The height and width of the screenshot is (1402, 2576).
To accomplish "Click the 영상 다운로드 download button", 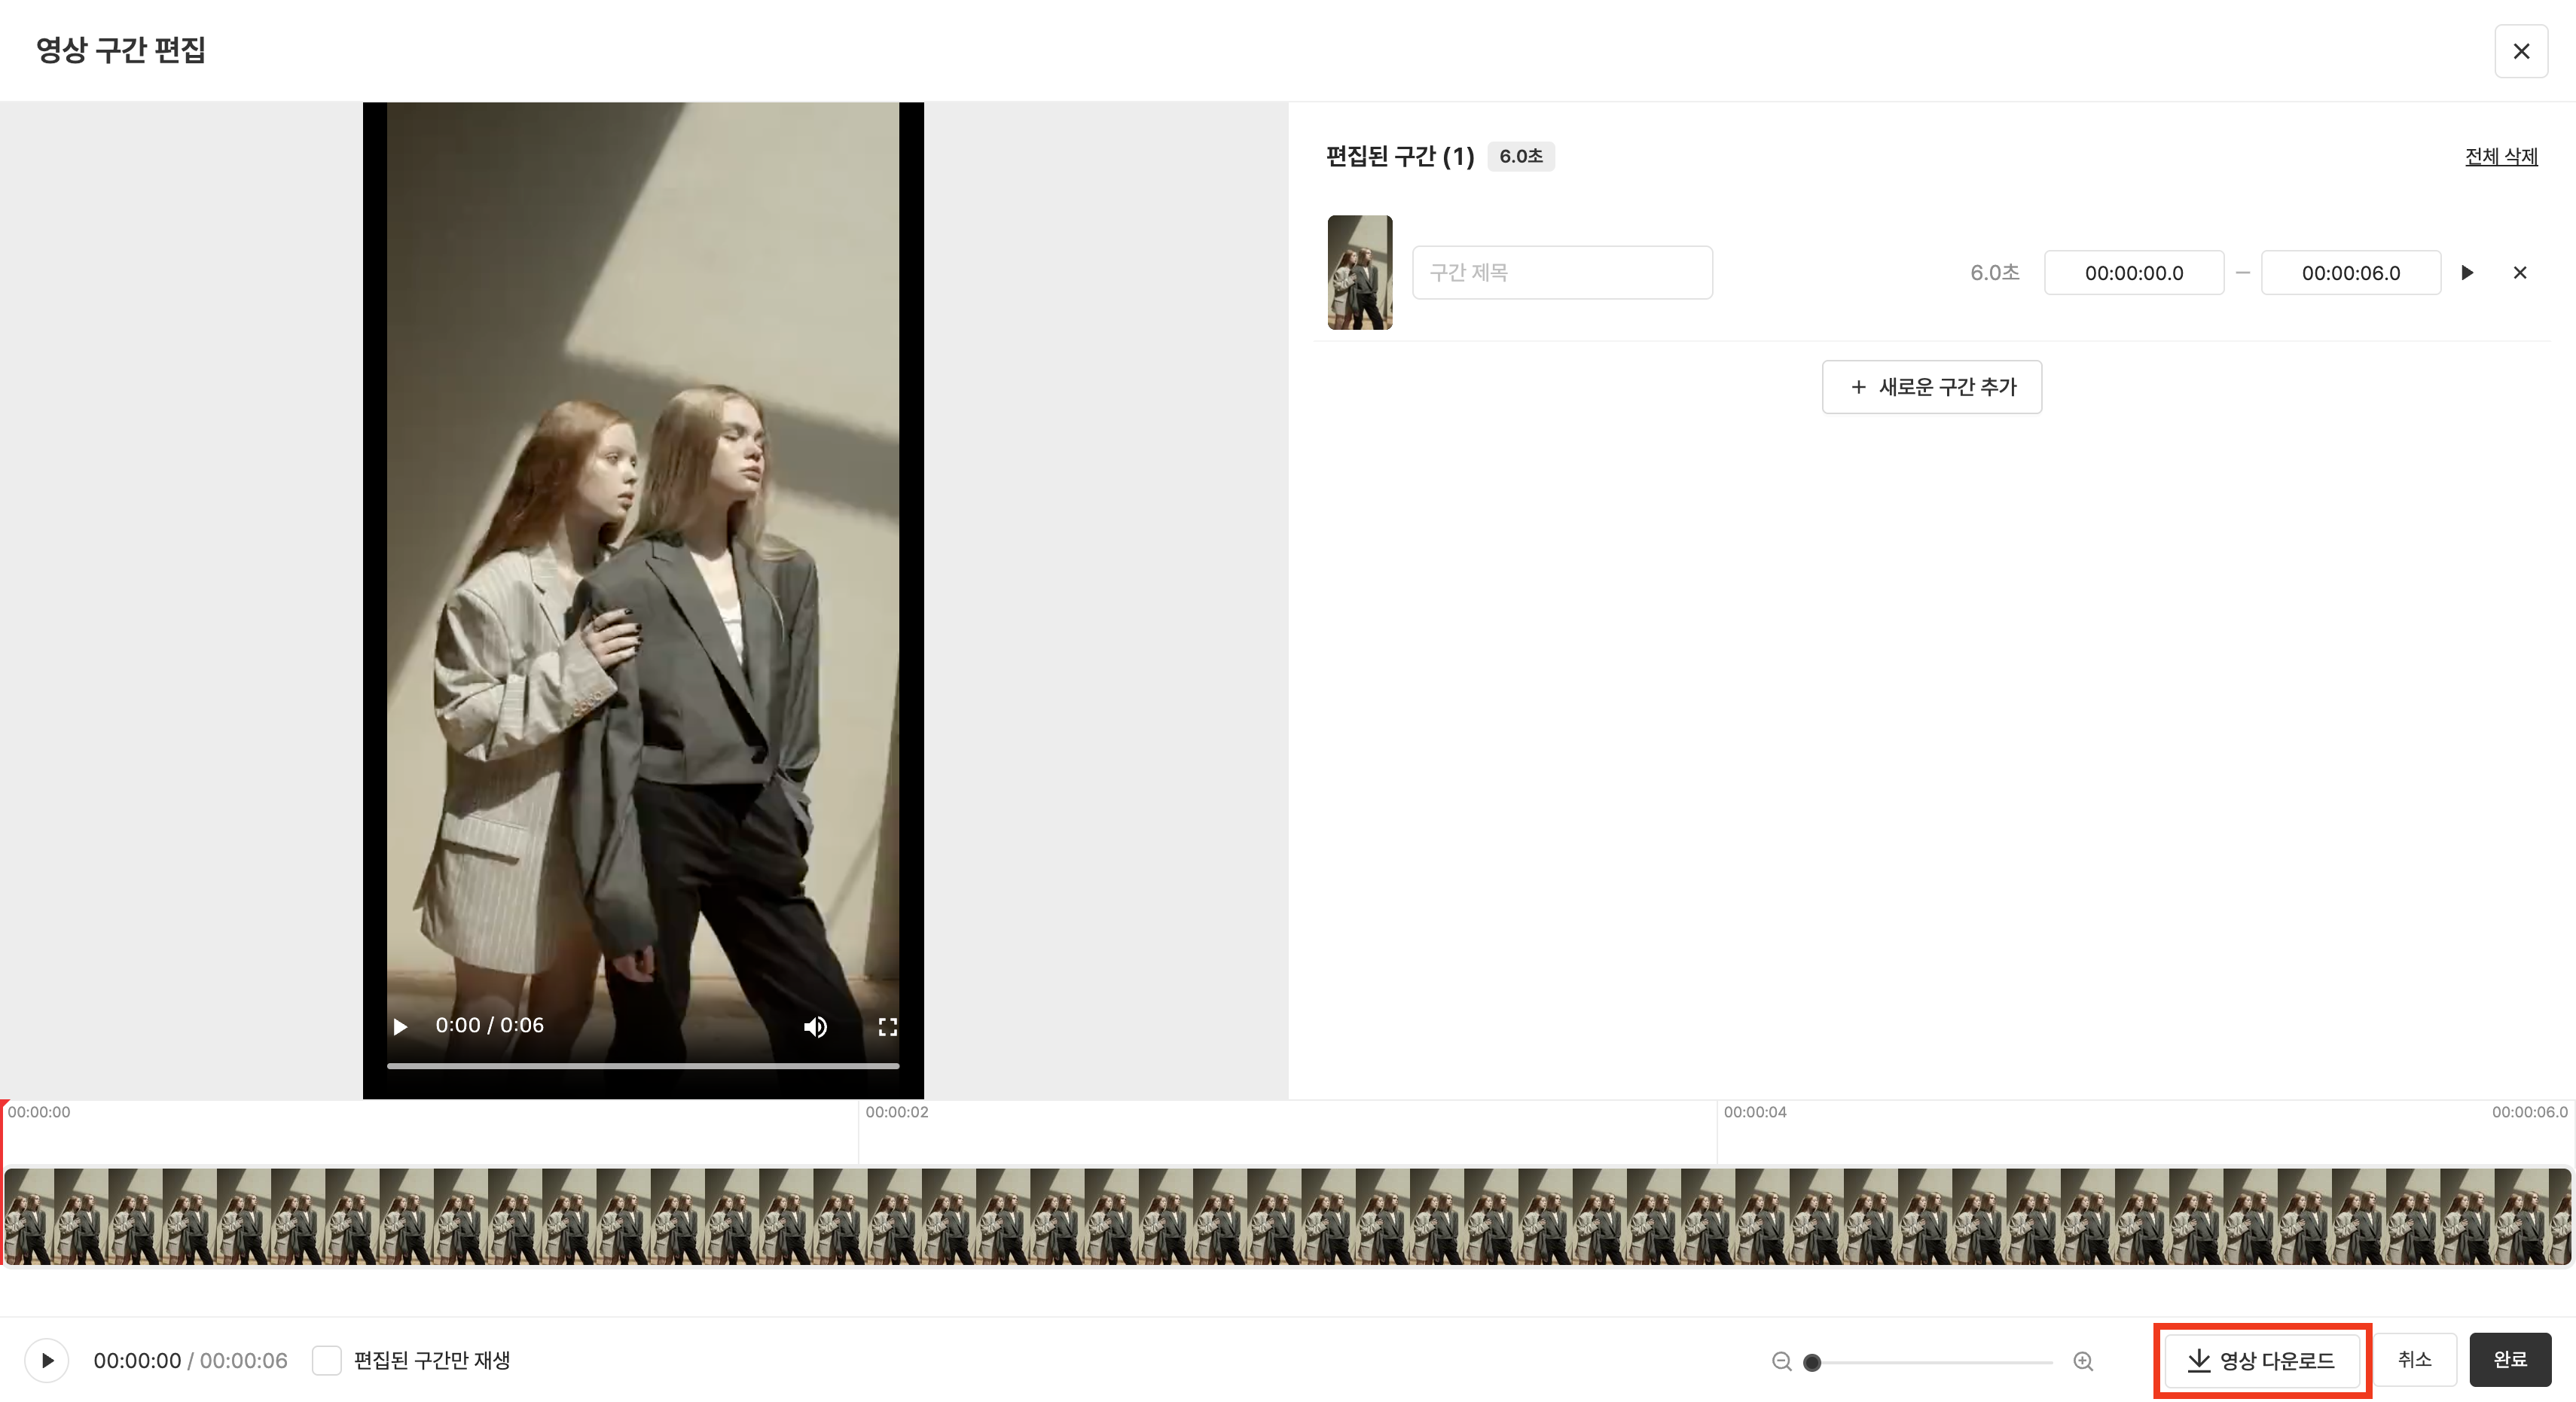I will click(2262, 1360).
